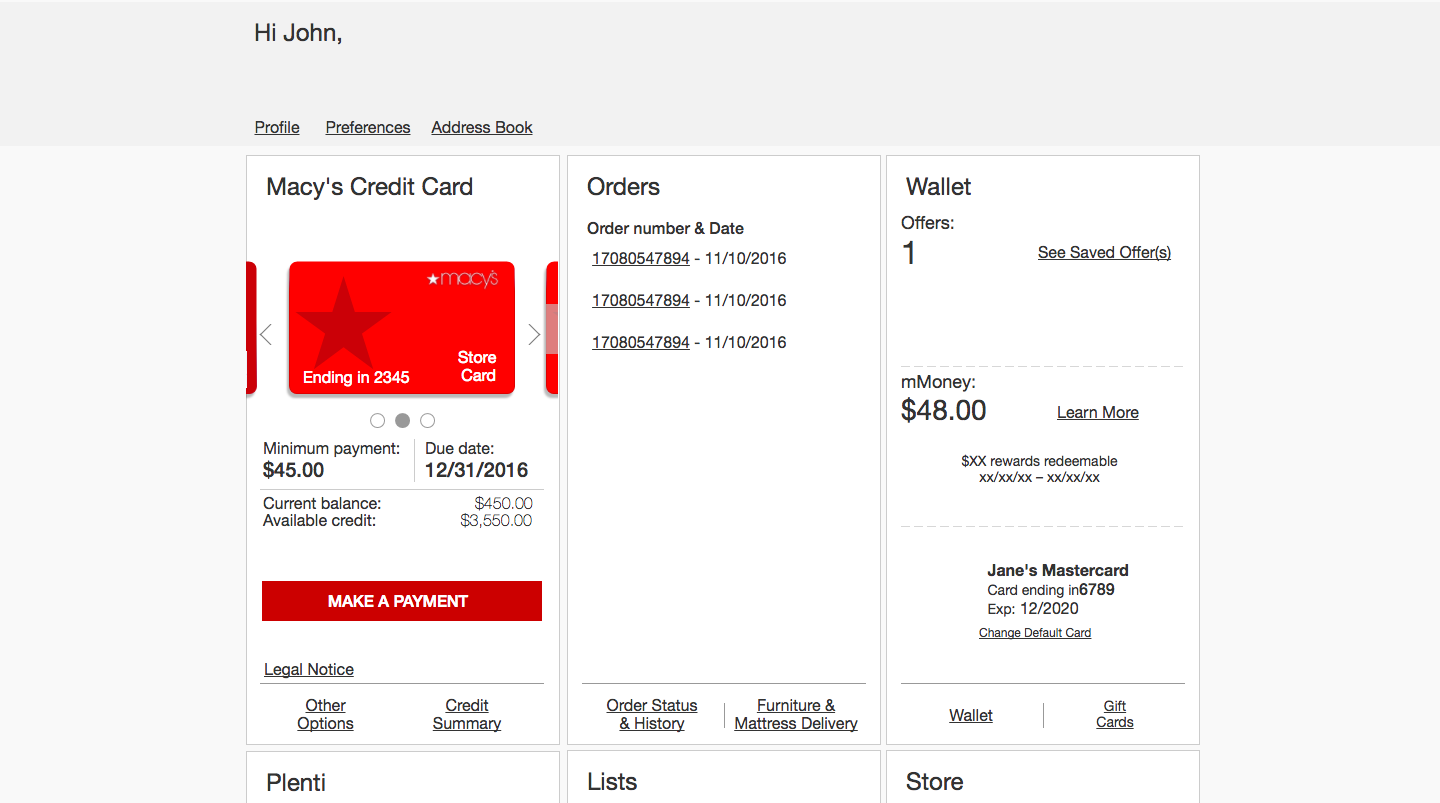Click the Lists panel heading

(612, 782)
